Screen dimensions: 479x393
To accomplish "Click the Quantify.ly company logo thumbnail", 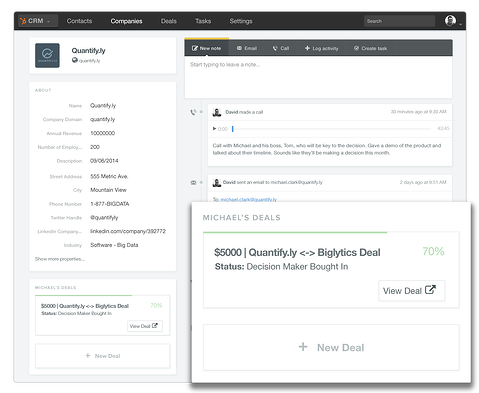I will 47,55.
